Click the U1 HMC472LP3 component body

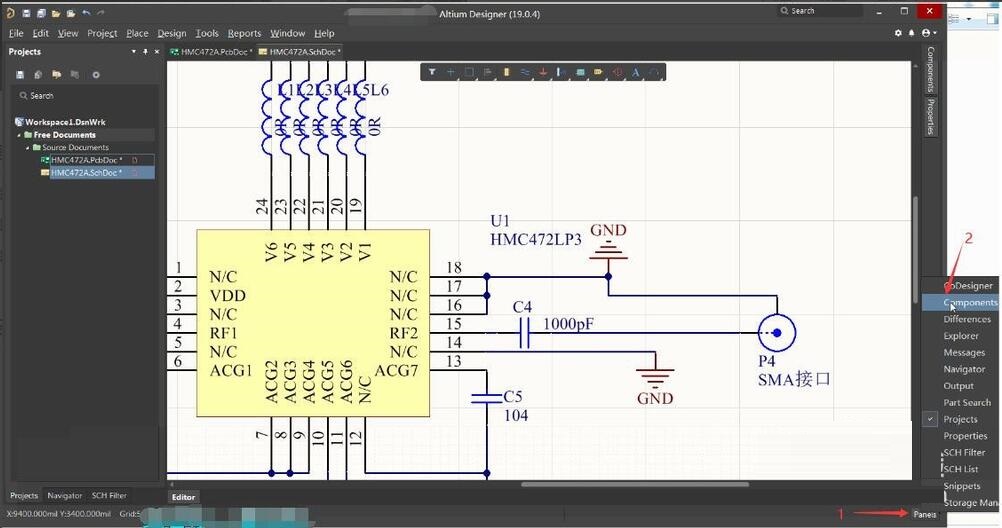tap(312, 323)
